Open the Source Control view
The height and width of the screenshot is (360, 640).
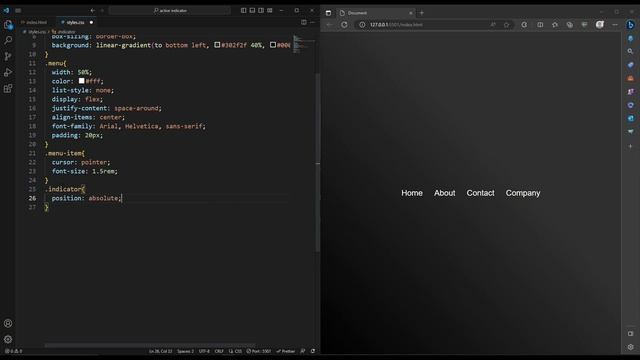coord(8,56)
